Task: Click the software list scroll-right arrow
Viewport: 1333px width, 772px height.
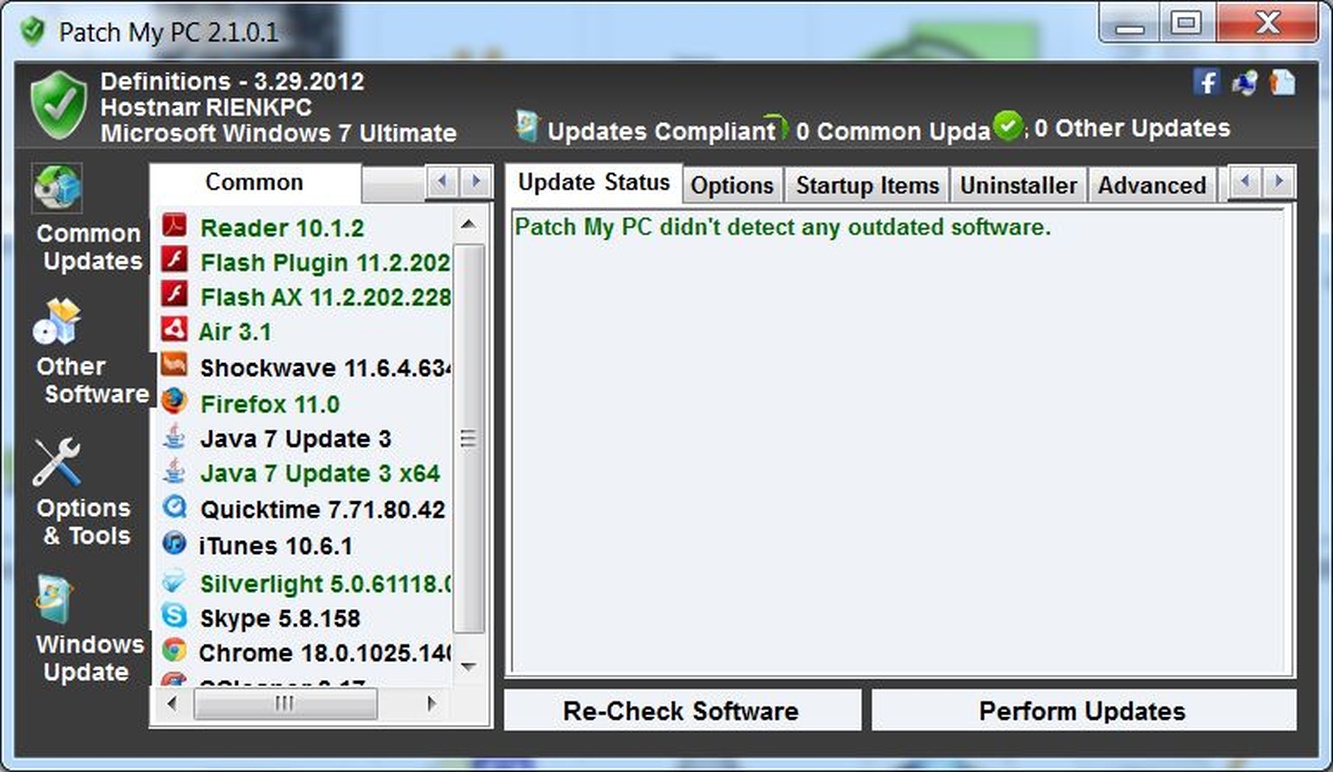Action: (433, 704)
